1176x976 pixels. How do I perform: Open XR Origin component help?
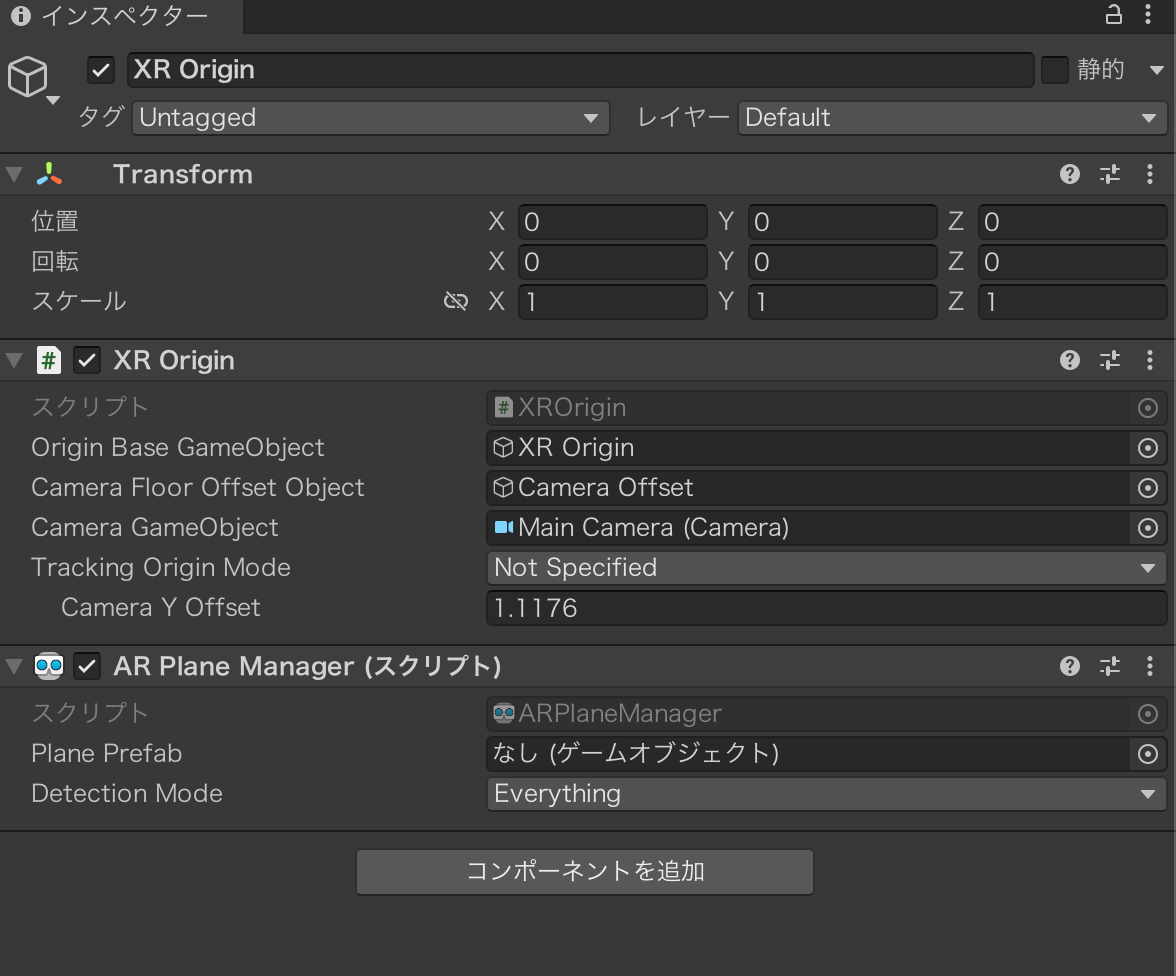[x=1070, y=360]
